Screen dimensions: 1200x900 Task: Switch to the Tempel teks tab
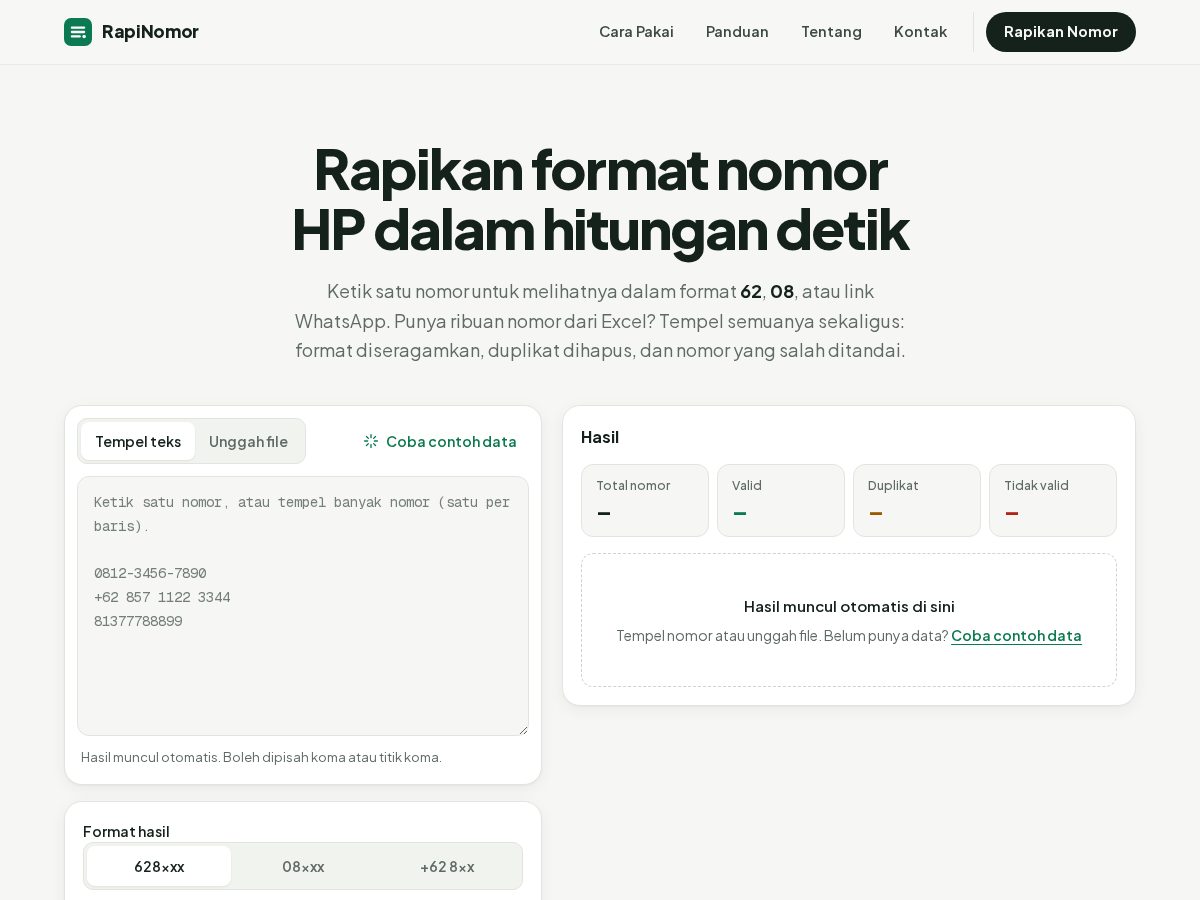coord(138,441)
